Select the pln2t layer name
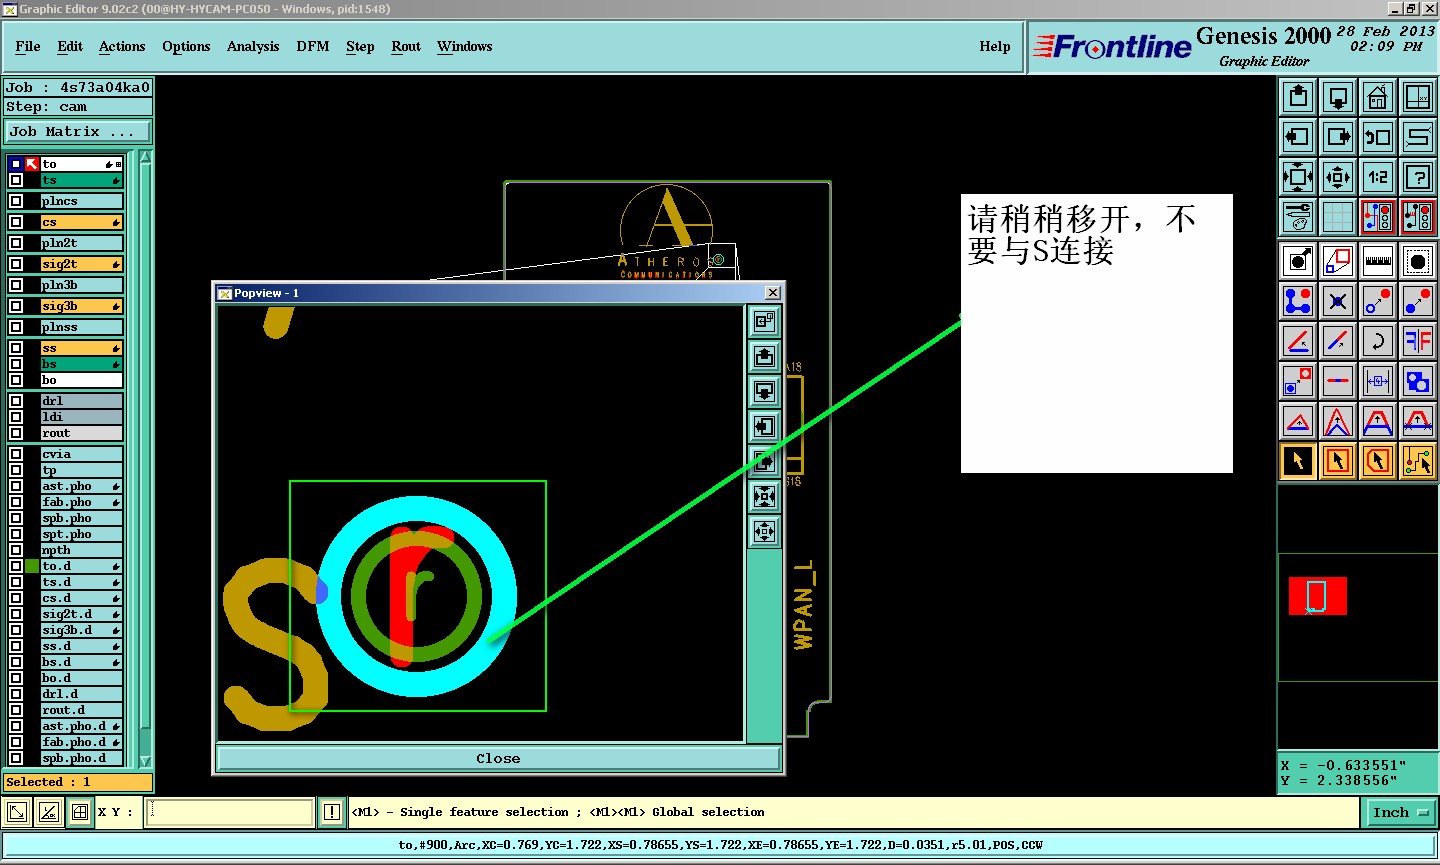Image resolution: width=1440 pixels, height=865 pixels. click(x=81, y=243)
